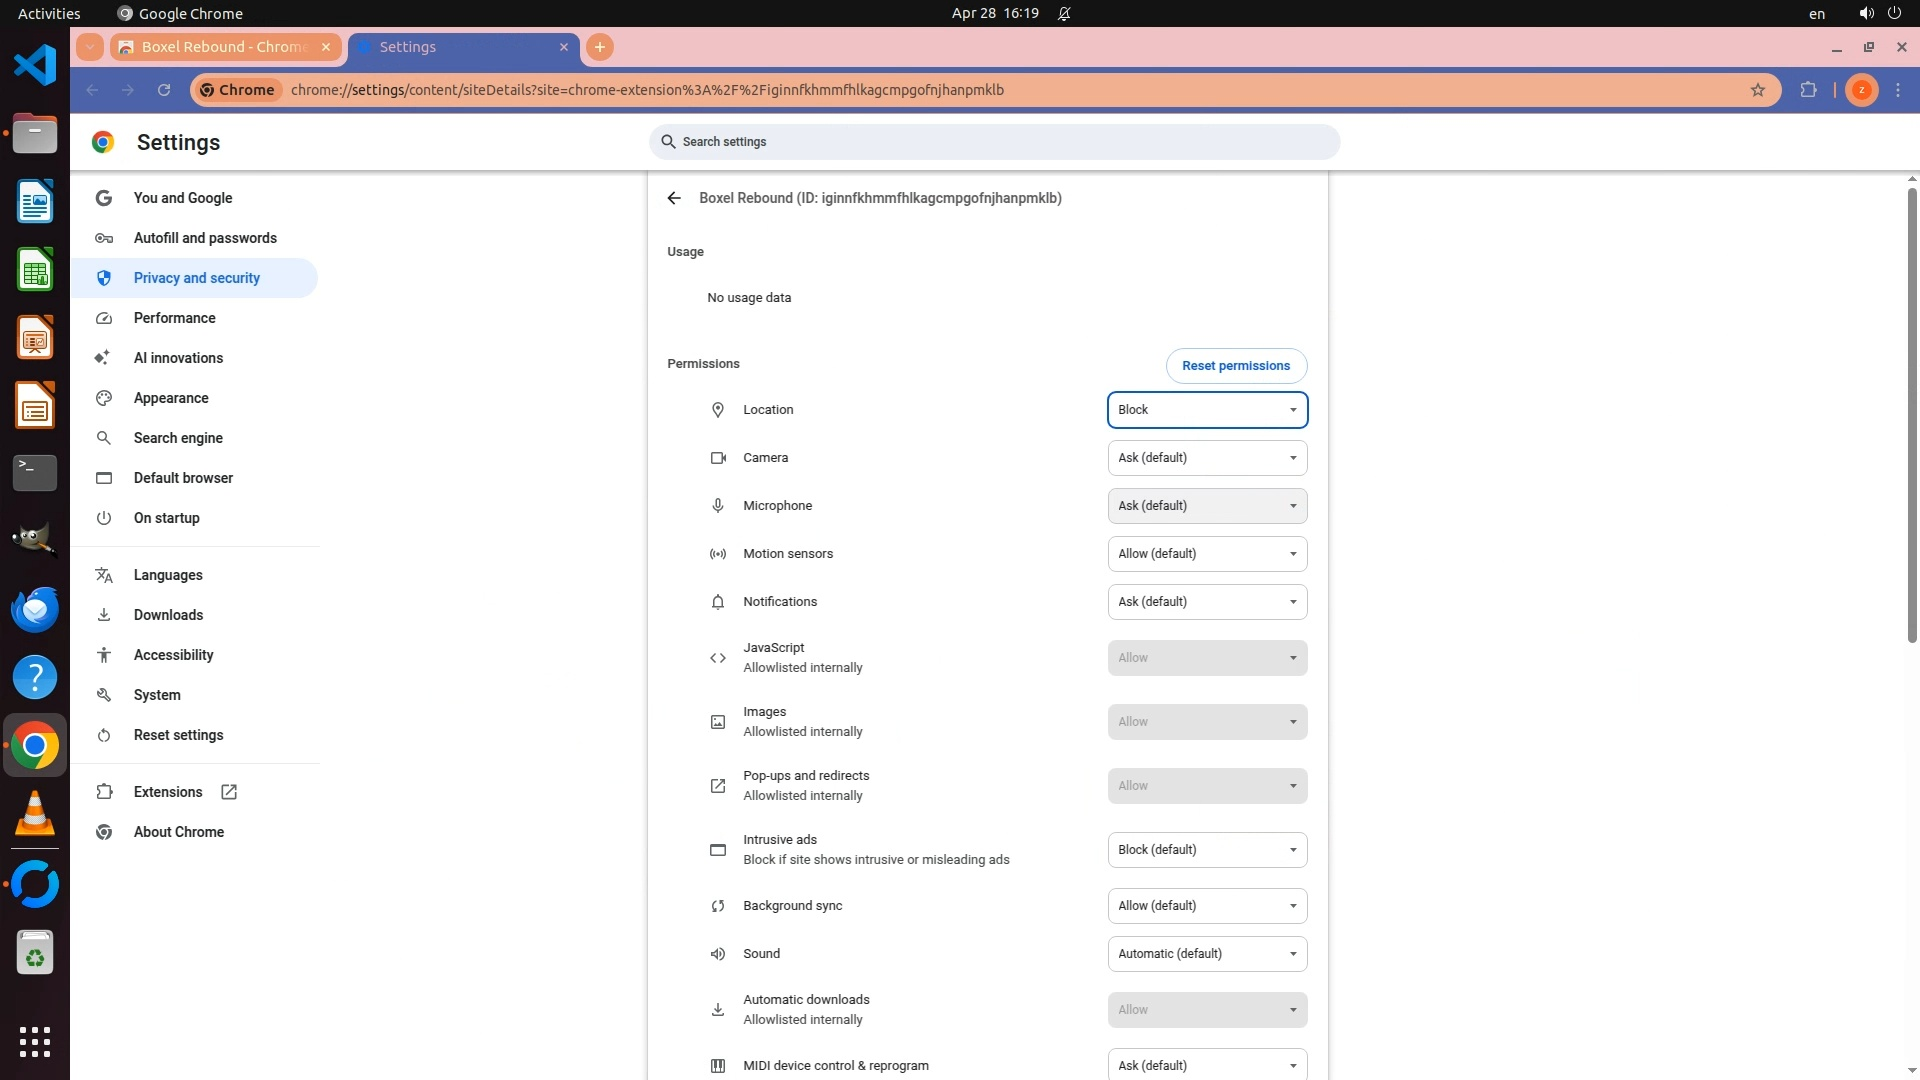Image resolution: width=1920 pixels, height=1080 pixels.
Task: Bookmark this page with the star icon
Action: (x=1758, y=90)
